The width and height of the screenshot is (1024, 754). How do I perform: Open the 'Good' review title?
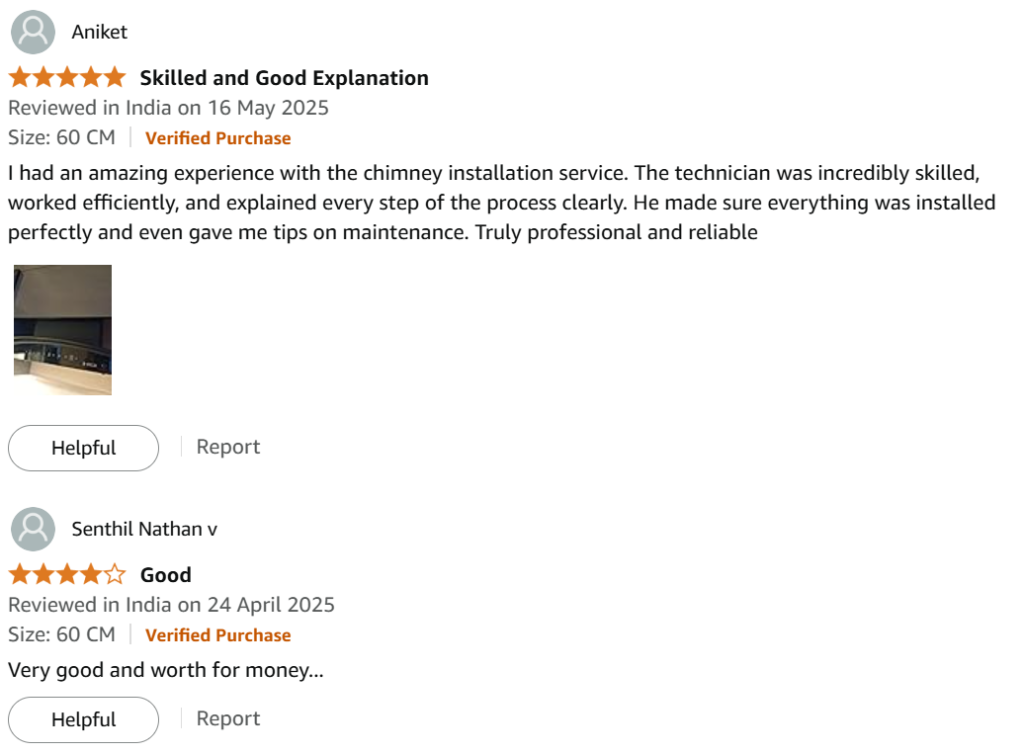coord(166,575)
